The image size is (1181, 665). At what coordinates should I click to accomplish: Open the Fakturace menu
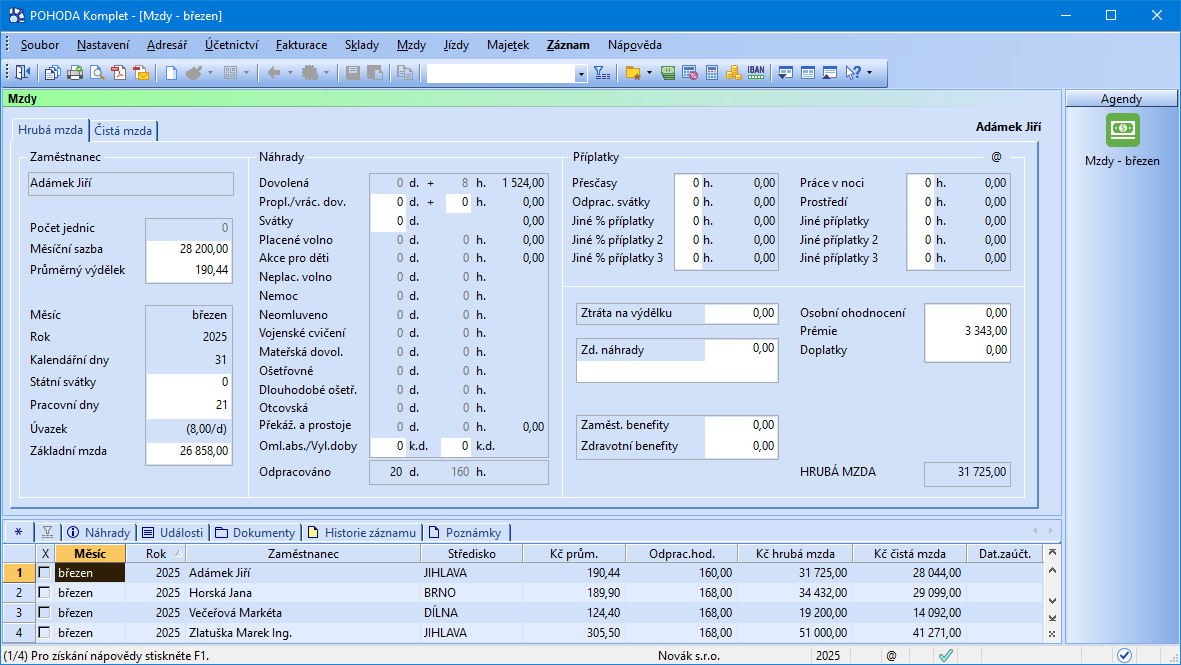tap(301, 45)
